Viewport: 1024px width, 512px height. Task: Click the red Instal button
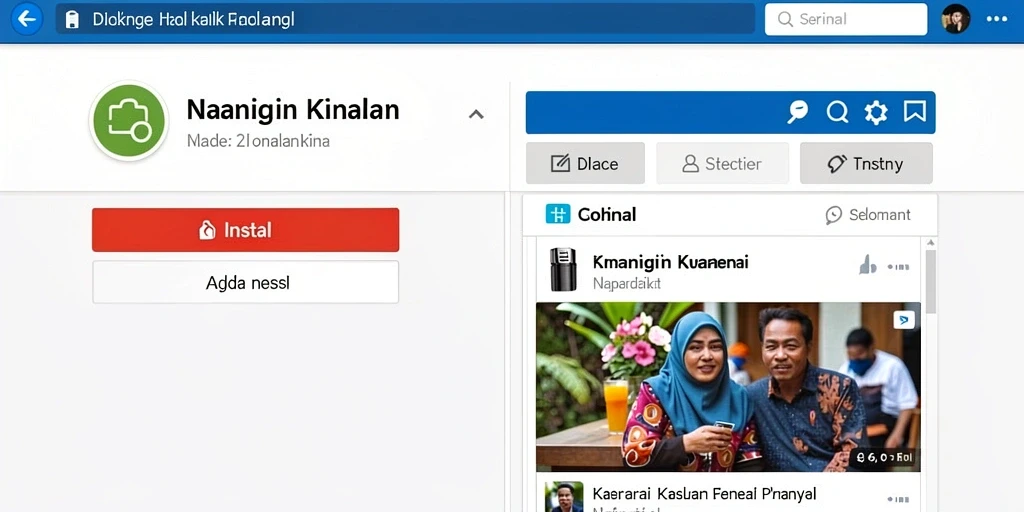pos(246,230)
